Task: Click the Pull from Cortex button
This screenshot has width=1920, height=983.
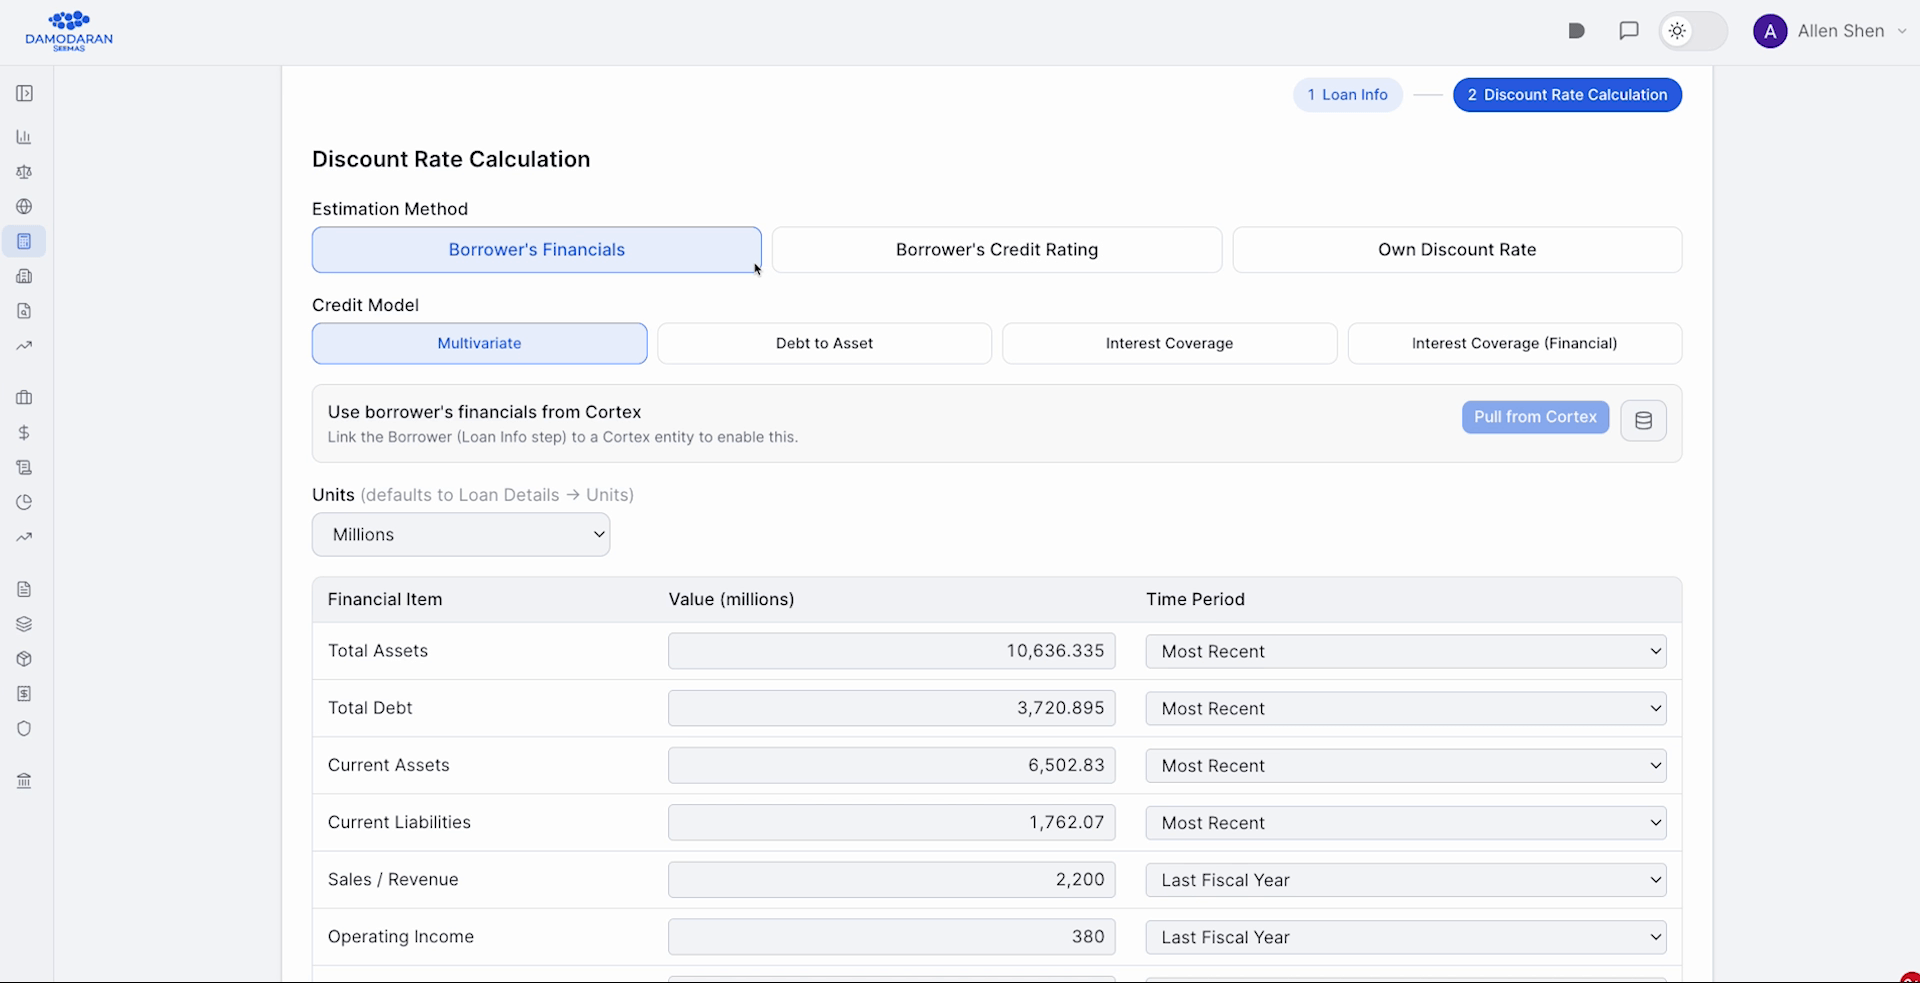Action: [x=1535, y=417]
